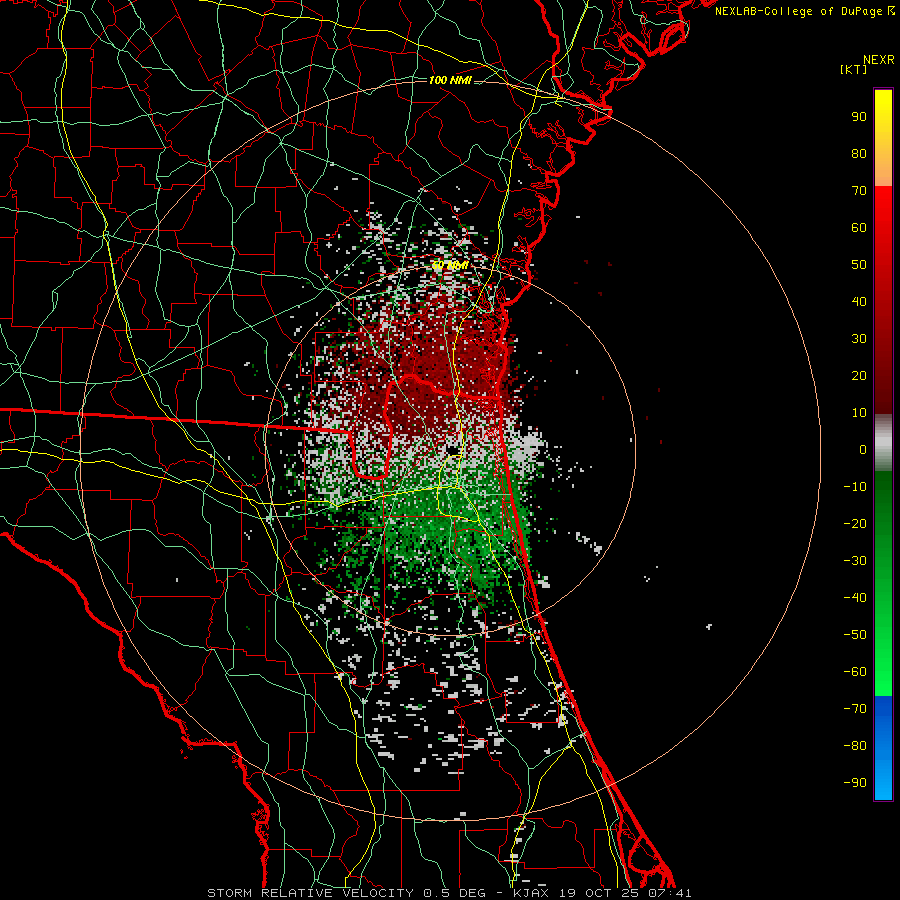Select the positive 50 knot scale label
This screenshot has width=900, height=900.
[859, 265]
